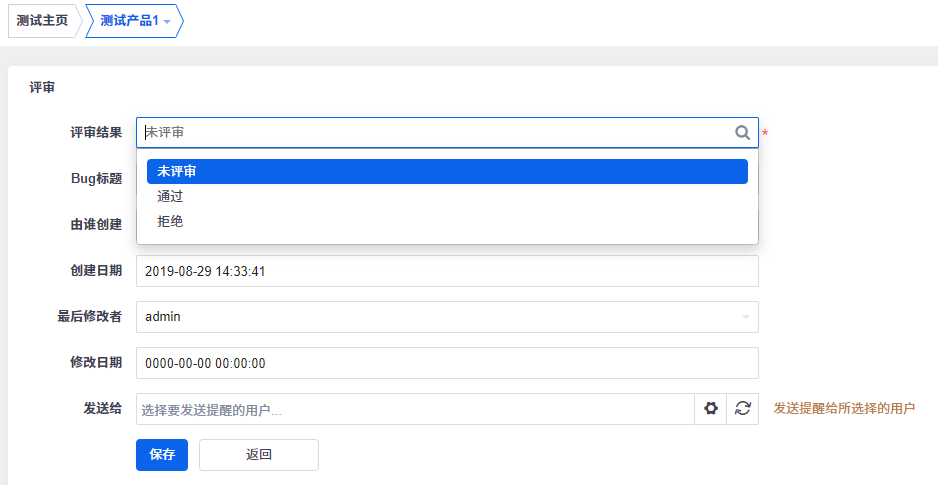Open the gear settings icon beside send-to field

[x=711, y=408]
